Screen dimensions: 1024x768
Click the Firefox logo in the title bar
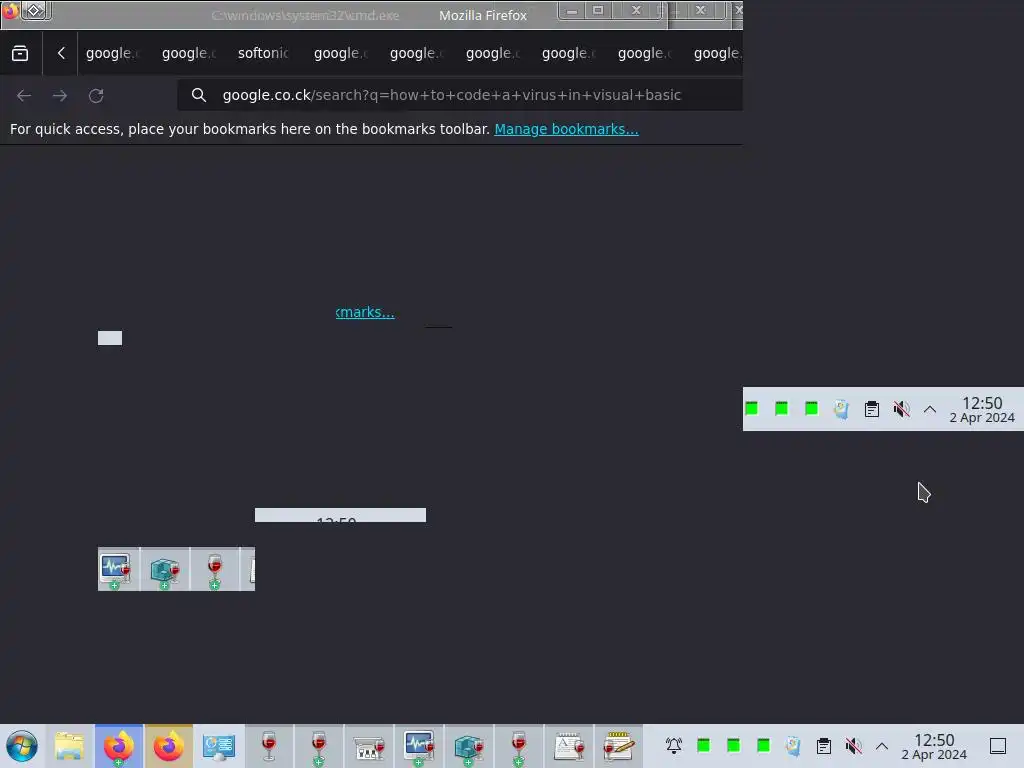coord(10,10)
